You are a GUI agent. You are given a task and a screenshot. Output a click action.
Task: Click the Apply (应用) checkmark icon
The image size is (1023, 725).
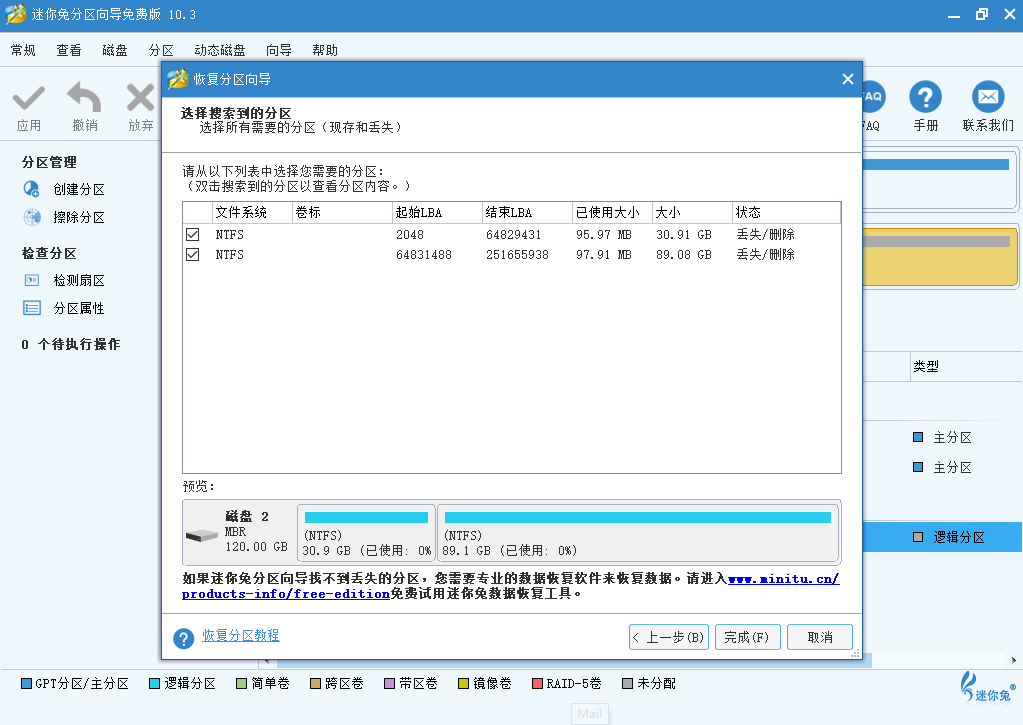29,99
